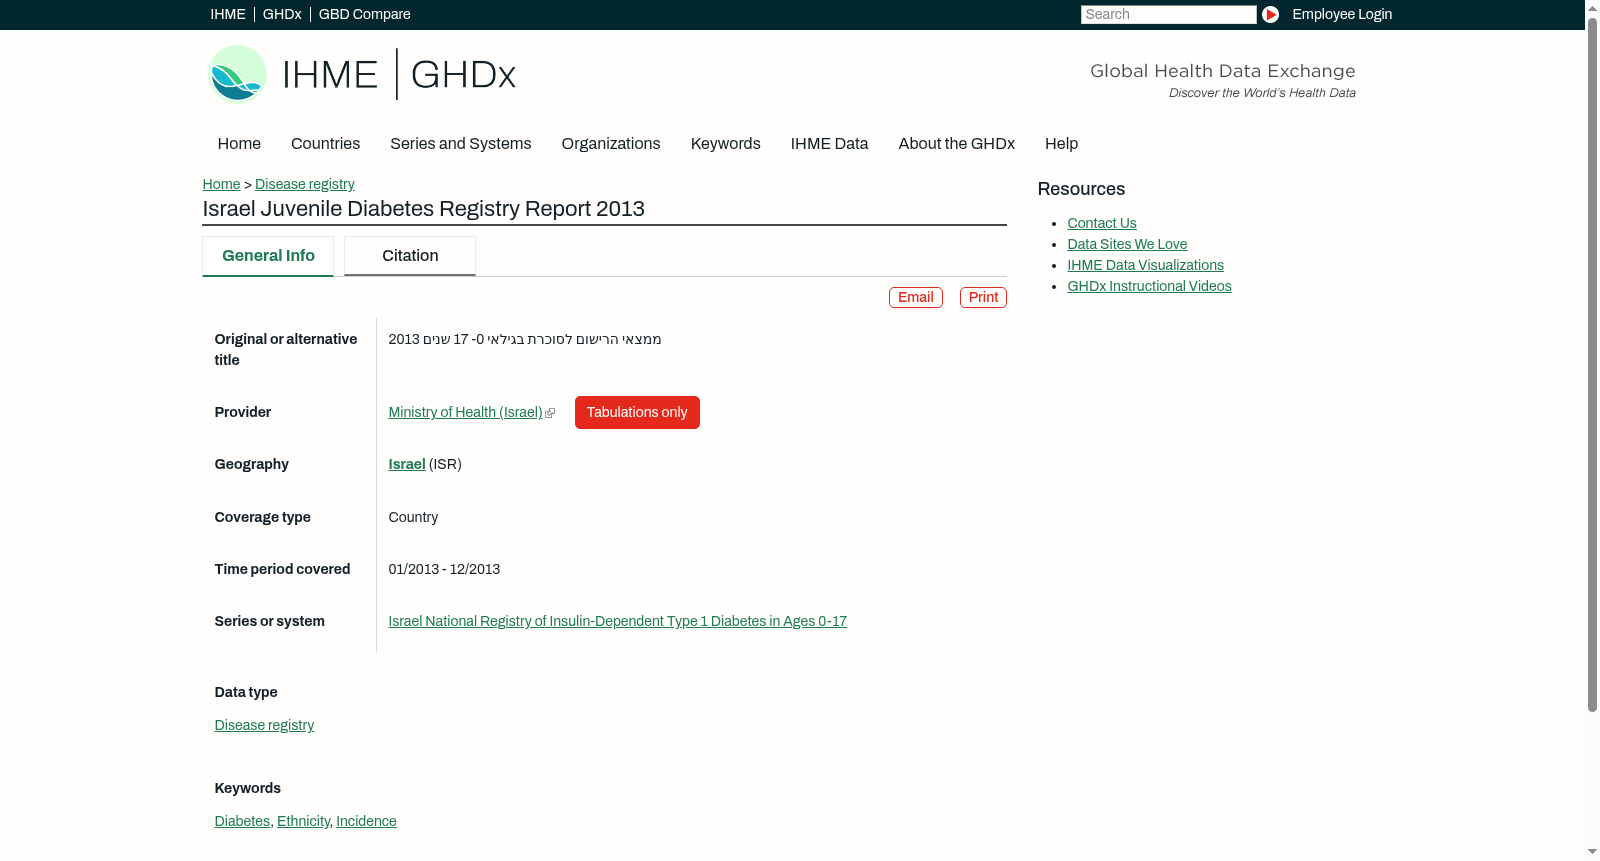Click the Coverage type value Country
Image resolution: width=1600 pixels, height=861 pixels.
coord(413,517)
